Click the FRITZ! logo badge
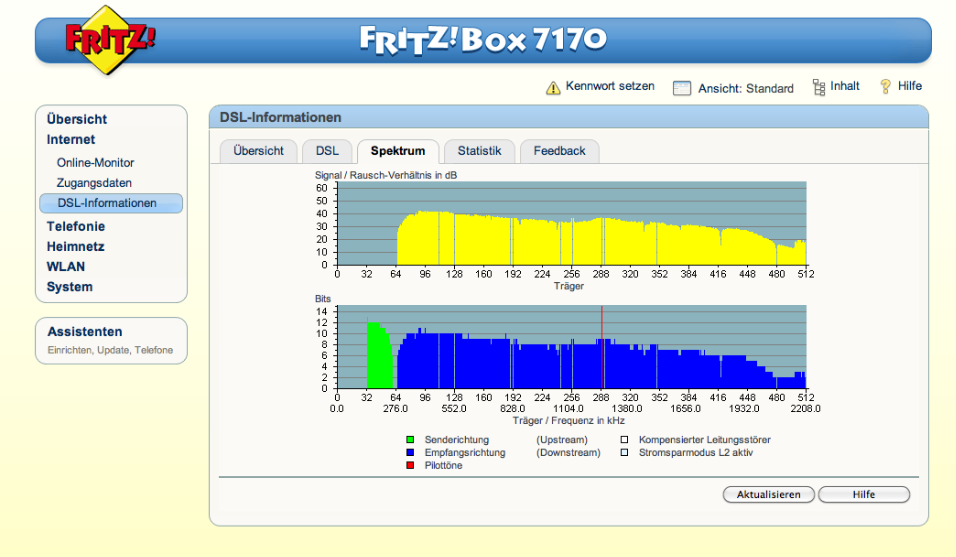The width and height of the screenshot is (956, 557). [x=110, y=40]
